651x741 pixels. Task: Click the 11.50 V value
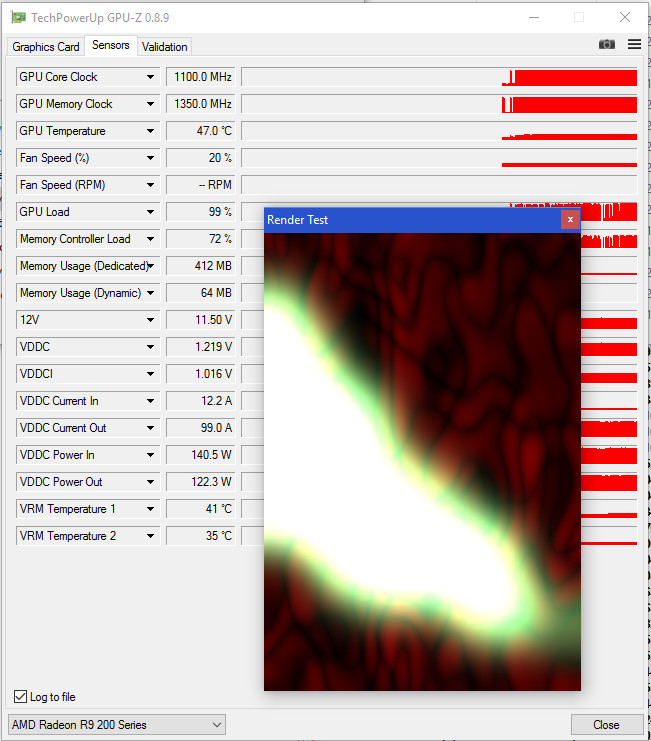click(201, 319)
